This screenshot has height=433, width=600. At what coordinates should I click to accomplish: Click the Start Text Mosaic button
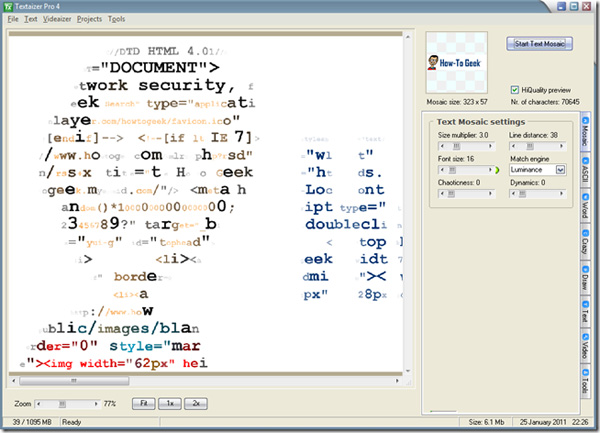click(540, 44)
